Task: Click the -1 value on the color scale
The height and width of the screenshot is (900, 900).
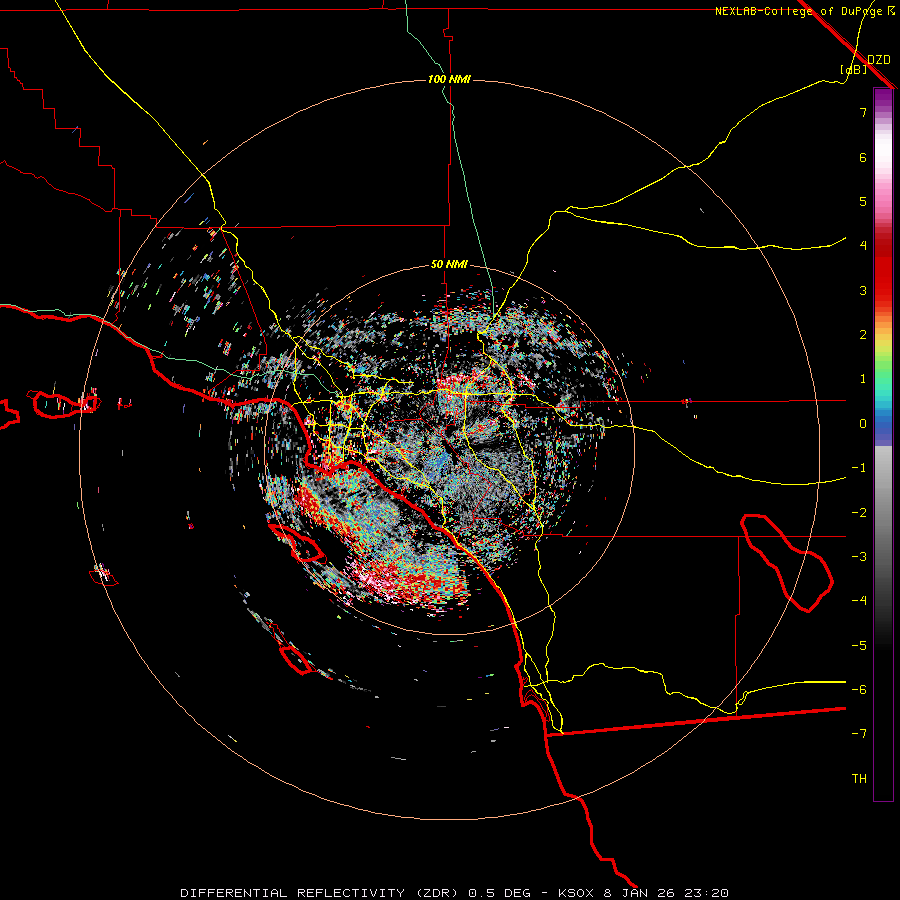Action: (x=859, y=468)
